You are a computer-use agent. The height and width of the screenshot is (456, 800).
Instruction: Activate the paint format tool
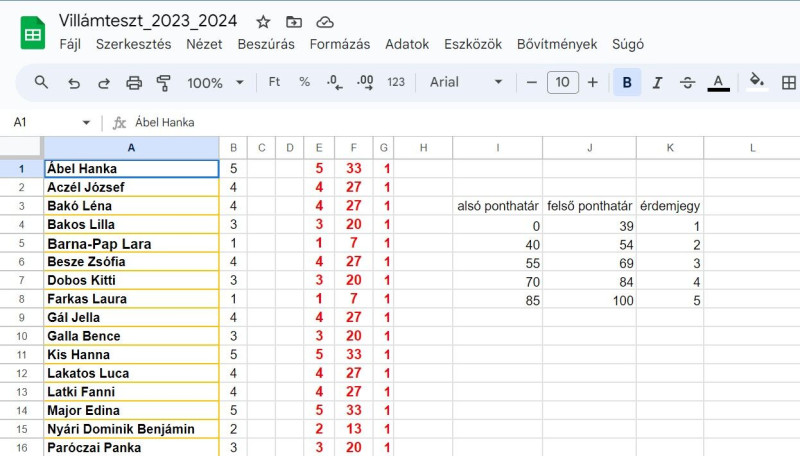[164, 83]
